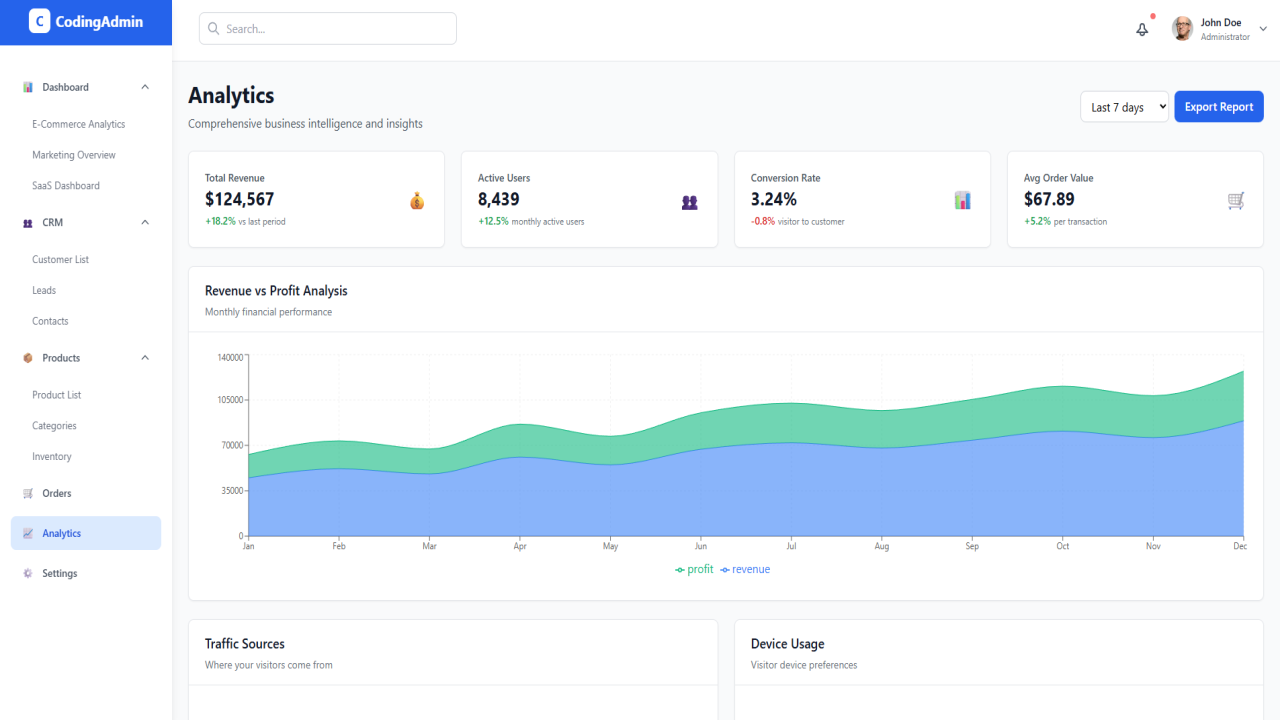Viewport: 1280px width, 720px height.
Task: Click the notification bell icon
Action: (x=1142, y=29)
